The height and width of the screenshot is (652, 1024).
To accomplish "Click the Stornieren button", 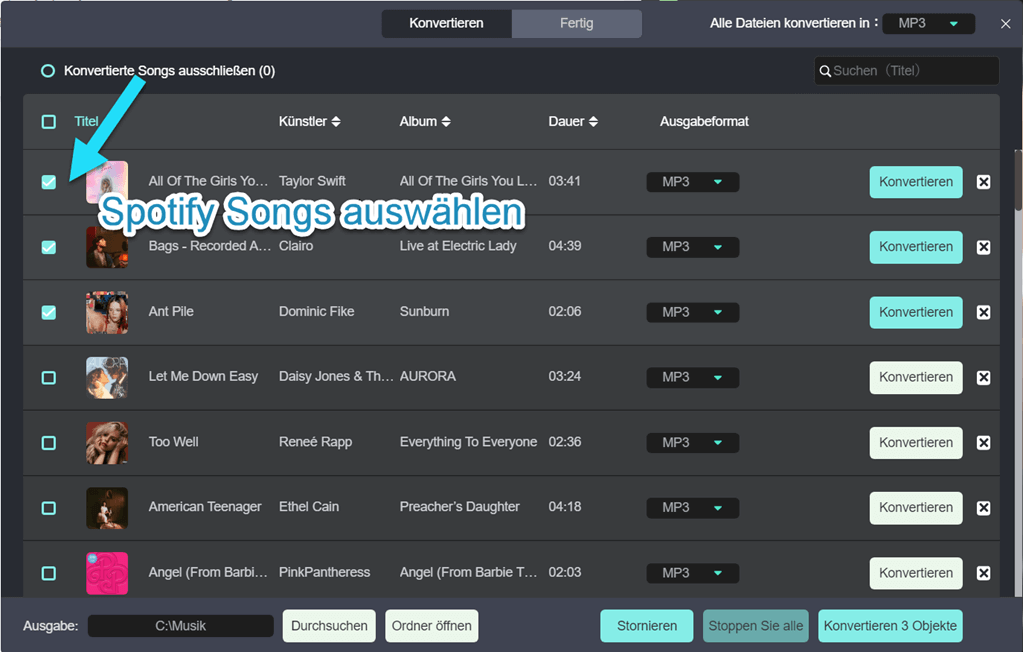I will click(647, 626).
